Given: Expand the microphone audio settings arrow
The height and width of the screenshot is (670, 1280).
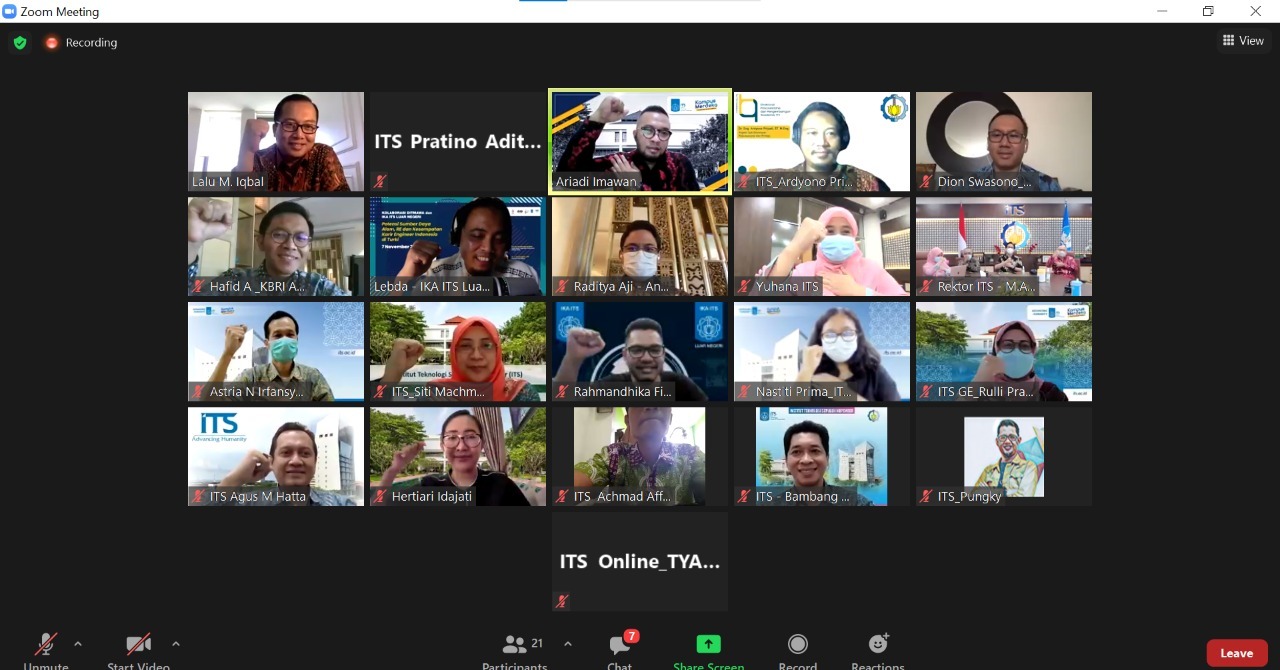Looking at the screenshot, I should pyautogui.click(x=78, y=645).
